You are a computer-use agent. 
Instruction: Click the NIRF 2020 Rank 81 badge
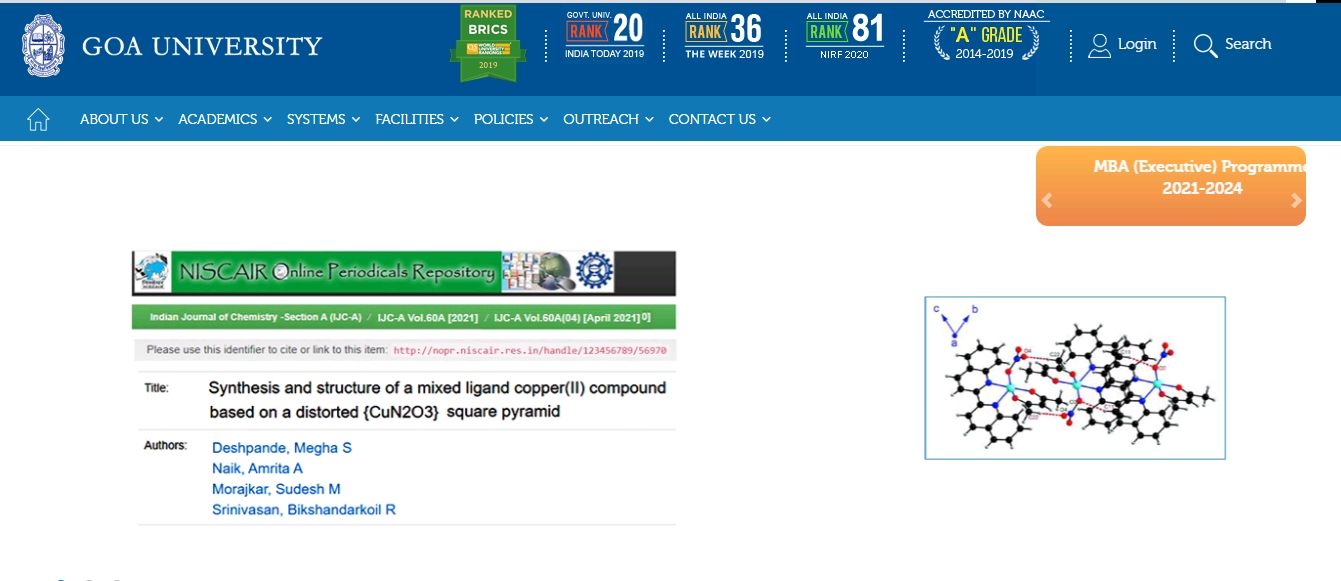pyautogui.click(x=845, y=36)
